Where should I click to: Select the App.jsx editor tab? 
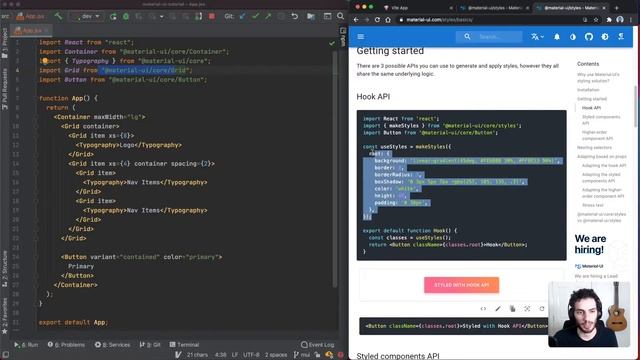coord(31,31)
